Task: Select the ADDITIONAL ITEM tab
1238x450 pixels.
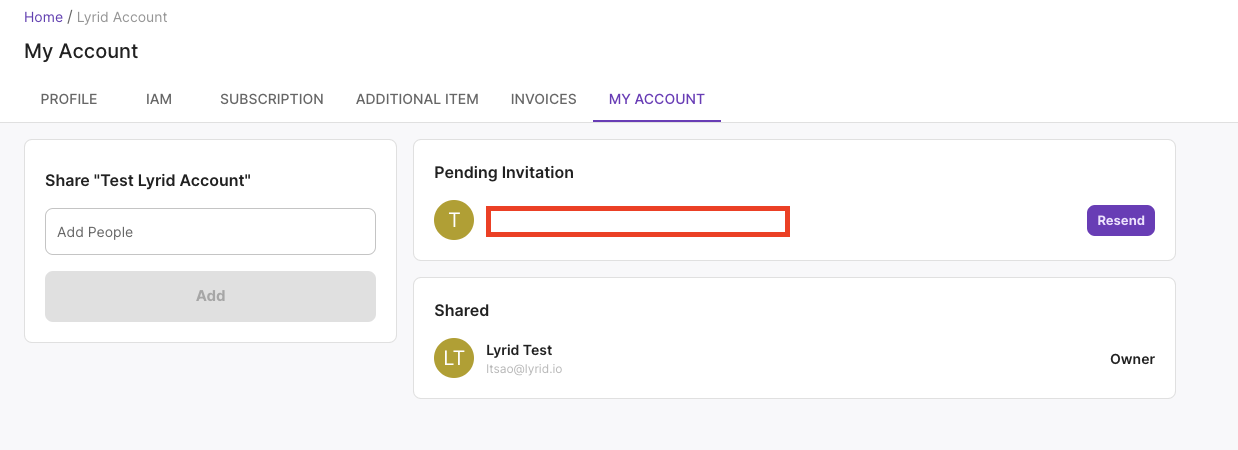Action: pos(417,99)
